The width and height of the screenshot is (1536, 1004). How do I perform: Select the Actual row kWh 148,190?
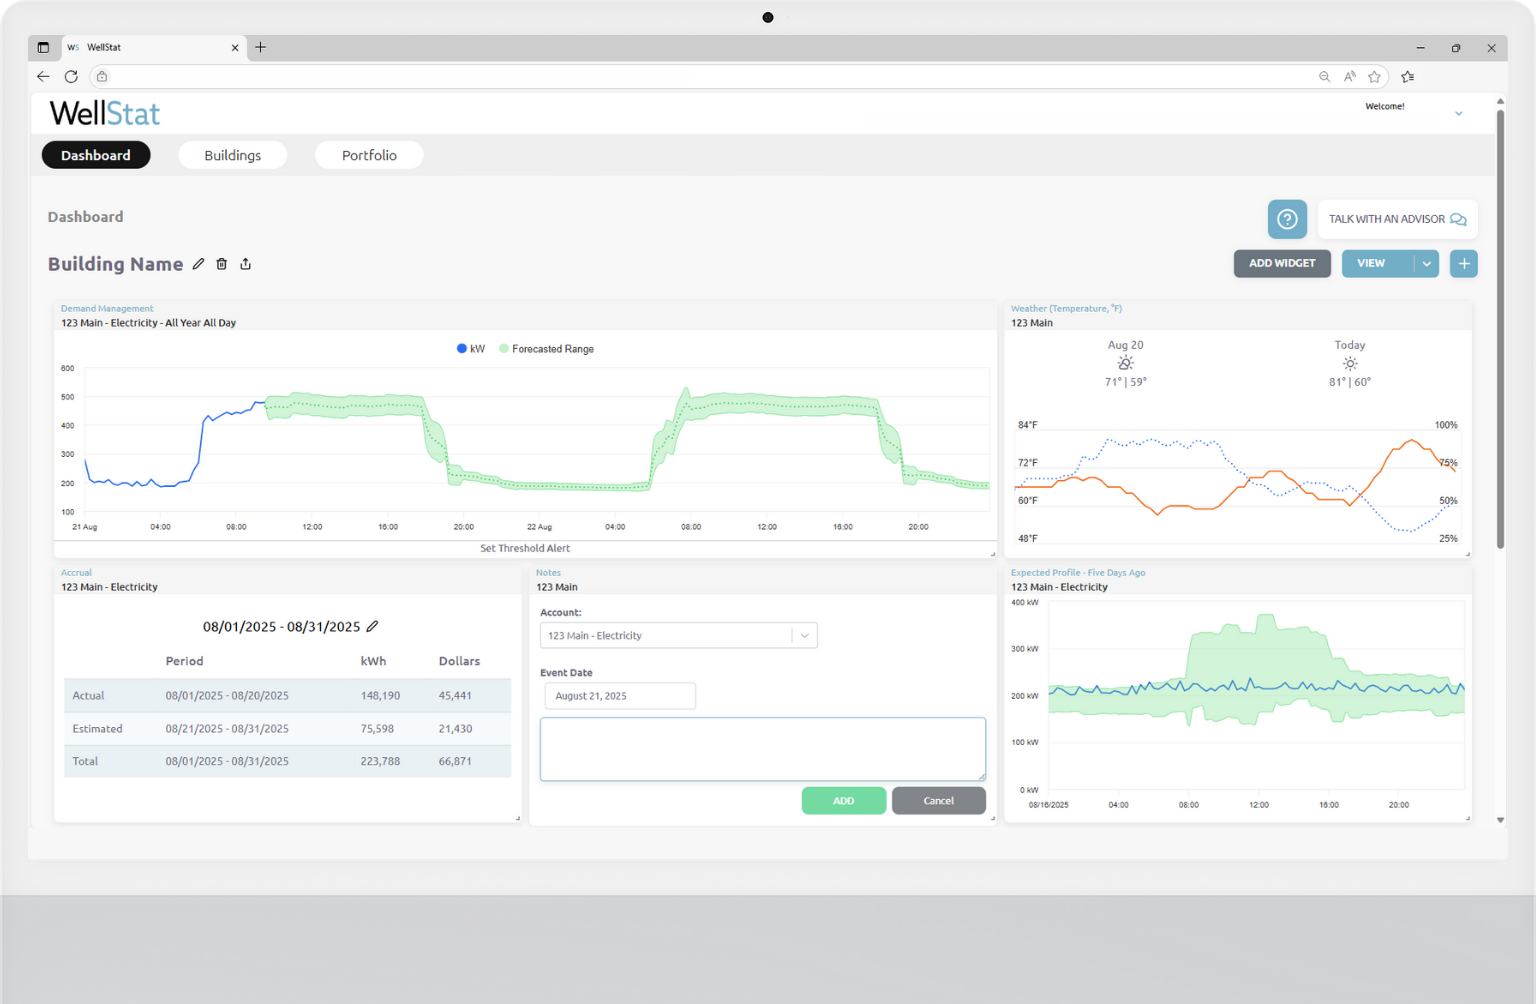380,695
